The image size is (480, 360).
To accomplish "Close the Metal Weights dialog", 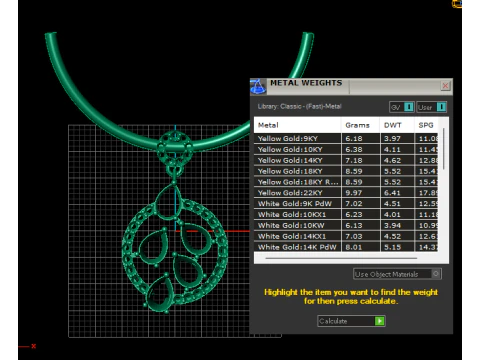I will (x=445, y=86).
